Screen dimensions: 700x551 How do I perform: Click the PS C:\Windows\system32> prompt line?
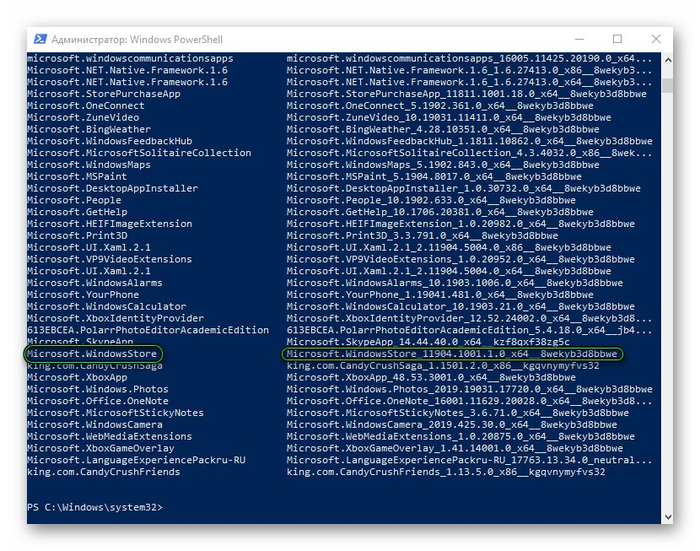(x=95, y=507)
